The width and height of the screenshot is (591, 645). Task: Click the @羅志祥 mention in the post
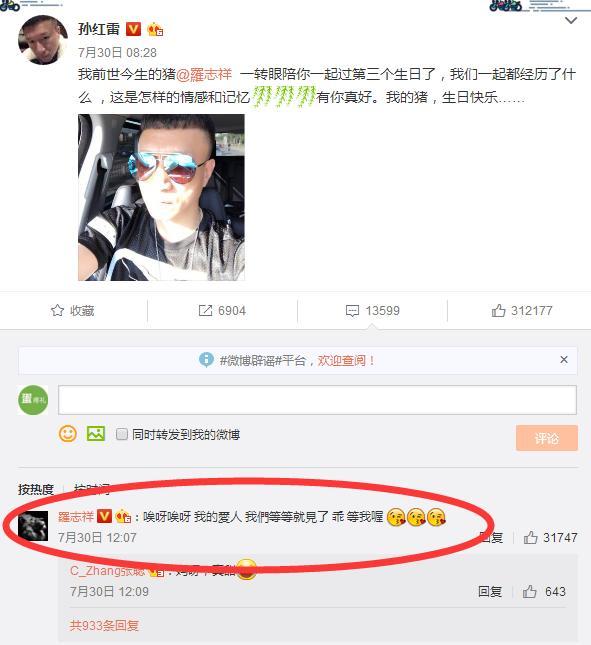(x=204, y=74)
